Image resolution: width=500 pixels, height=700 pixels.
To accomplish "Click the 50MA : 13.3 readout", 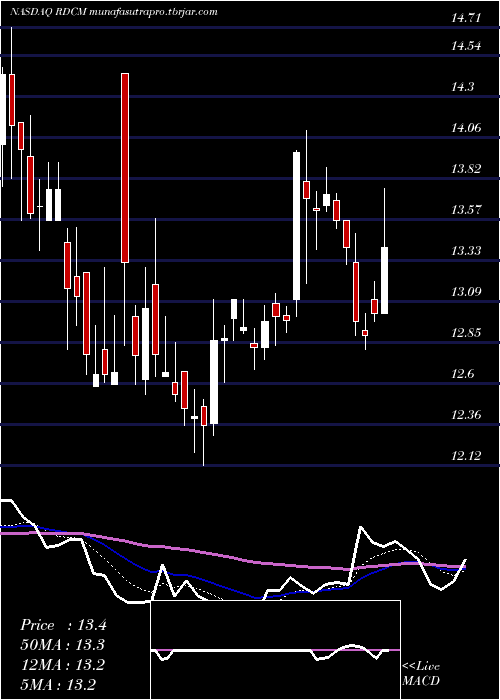I will coord(63,645).
